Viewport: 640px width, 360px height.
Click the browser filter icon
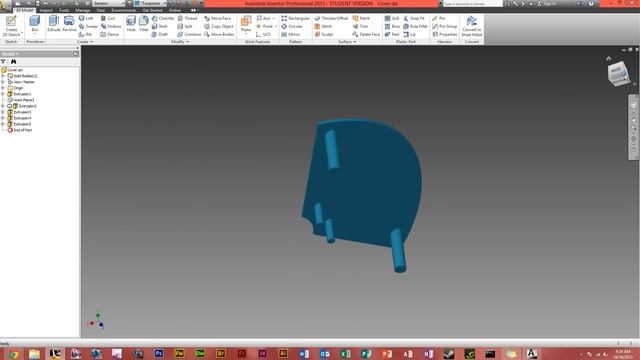4,61
